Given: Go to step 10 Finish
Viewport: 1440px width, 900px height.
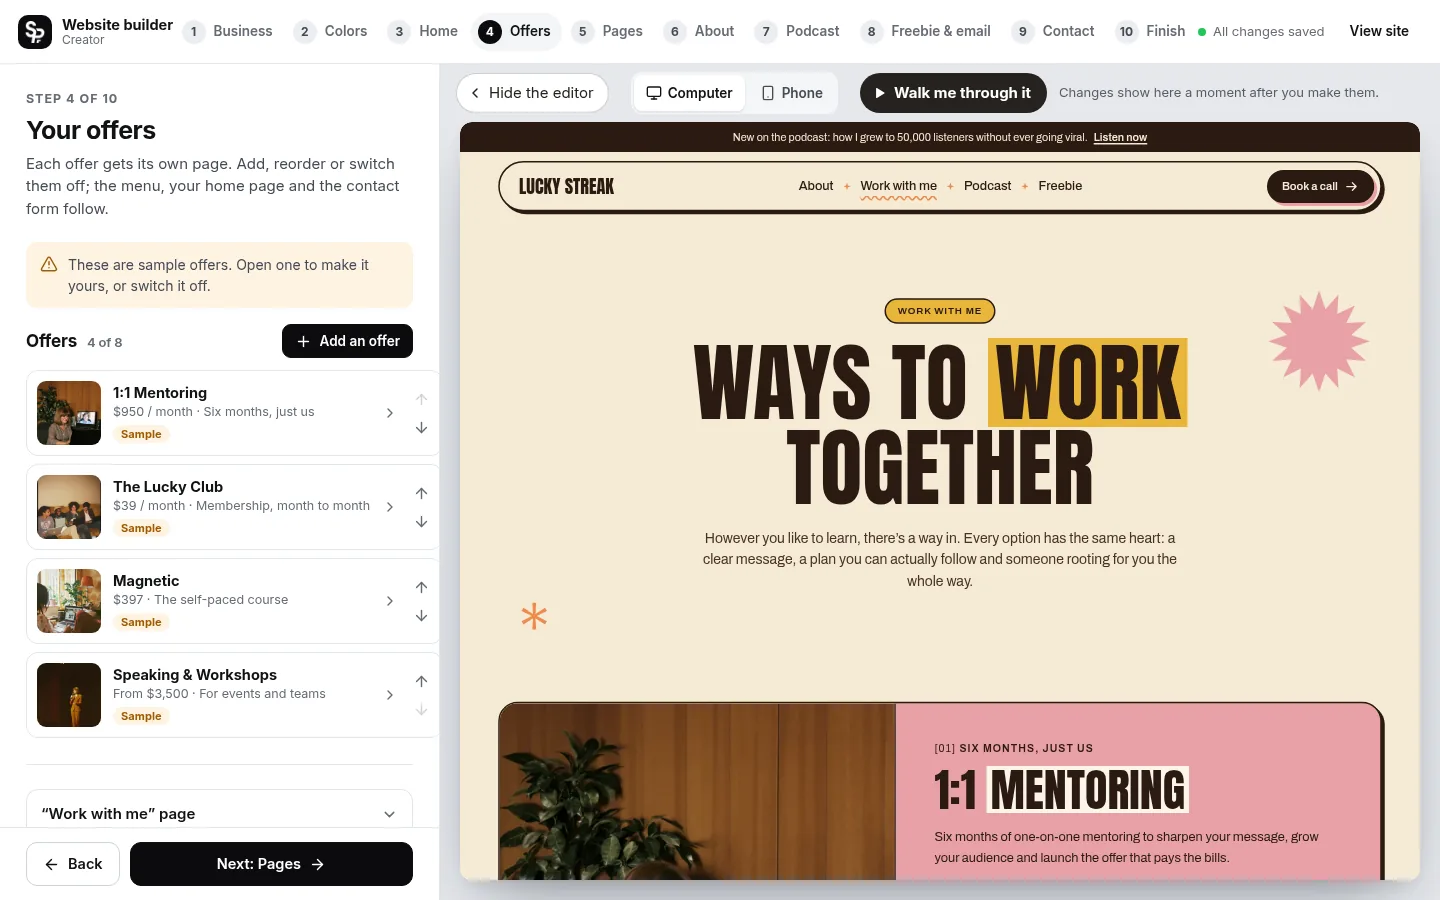Looking at the screenshot, I should (1151, 32).
